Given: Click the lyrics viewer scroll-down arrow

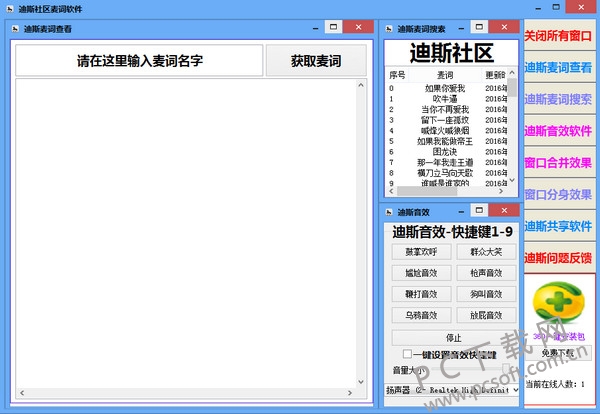Looking at the screenshot, I should pyautogui.click(x=361, y=381).
